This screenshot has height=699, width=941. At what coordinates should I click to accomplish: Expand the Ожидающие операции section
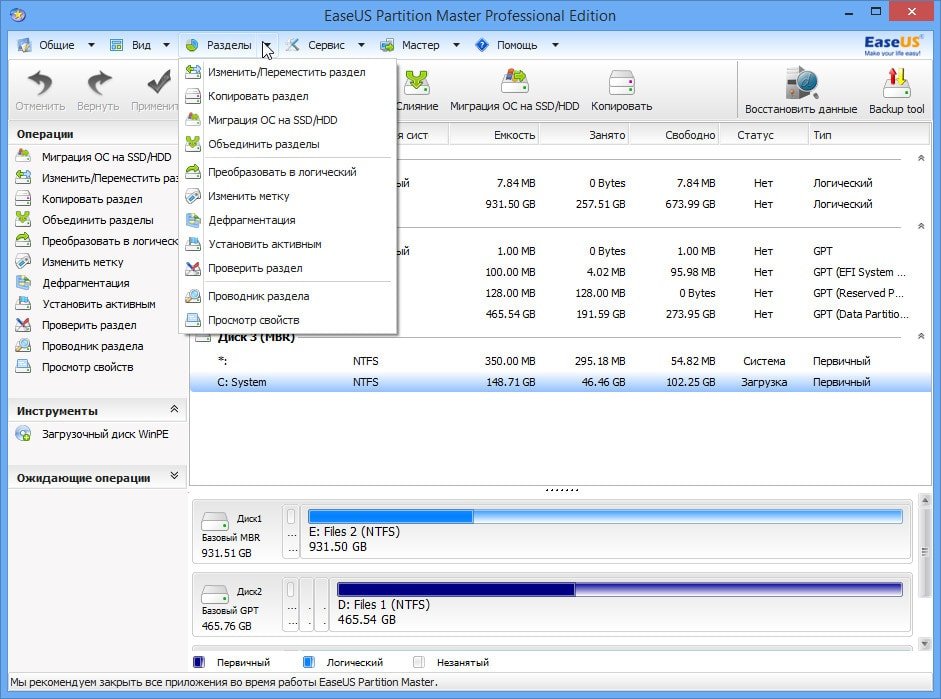(x=174, y=477)
